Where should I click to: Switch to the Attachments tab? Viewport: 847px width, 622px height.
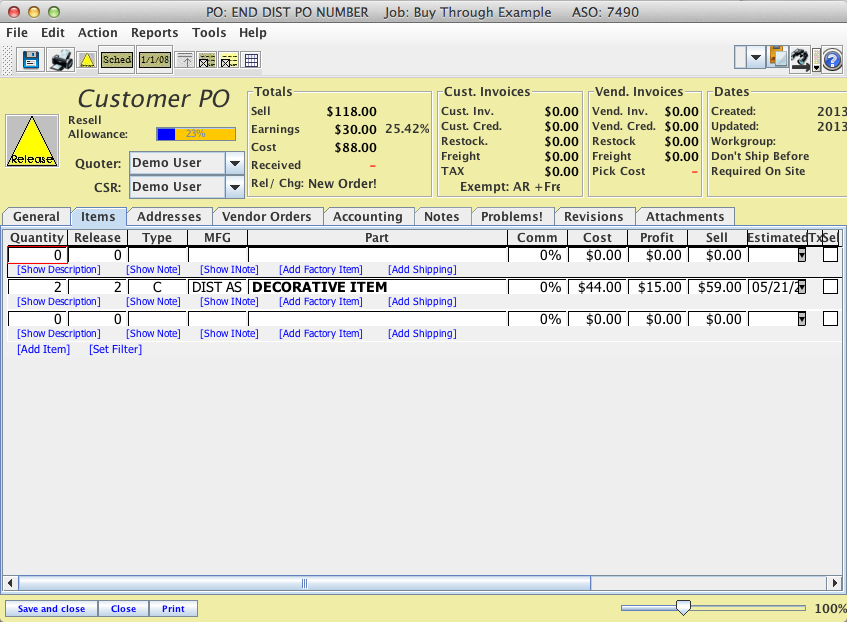(684, 217)
